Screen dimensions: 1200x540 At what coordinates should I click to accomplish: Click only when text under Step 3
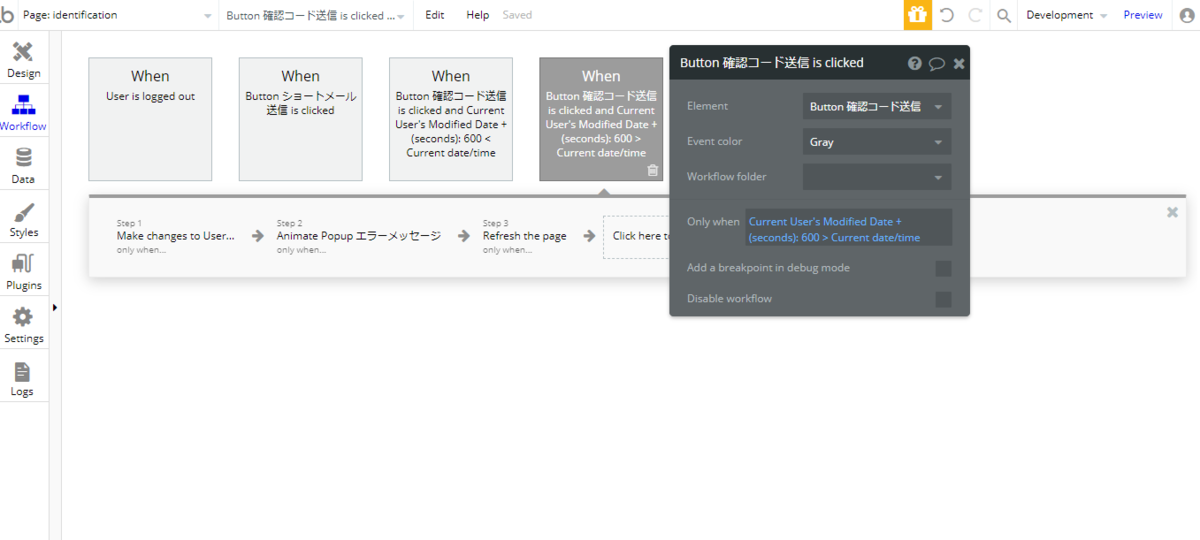point(507,250)
